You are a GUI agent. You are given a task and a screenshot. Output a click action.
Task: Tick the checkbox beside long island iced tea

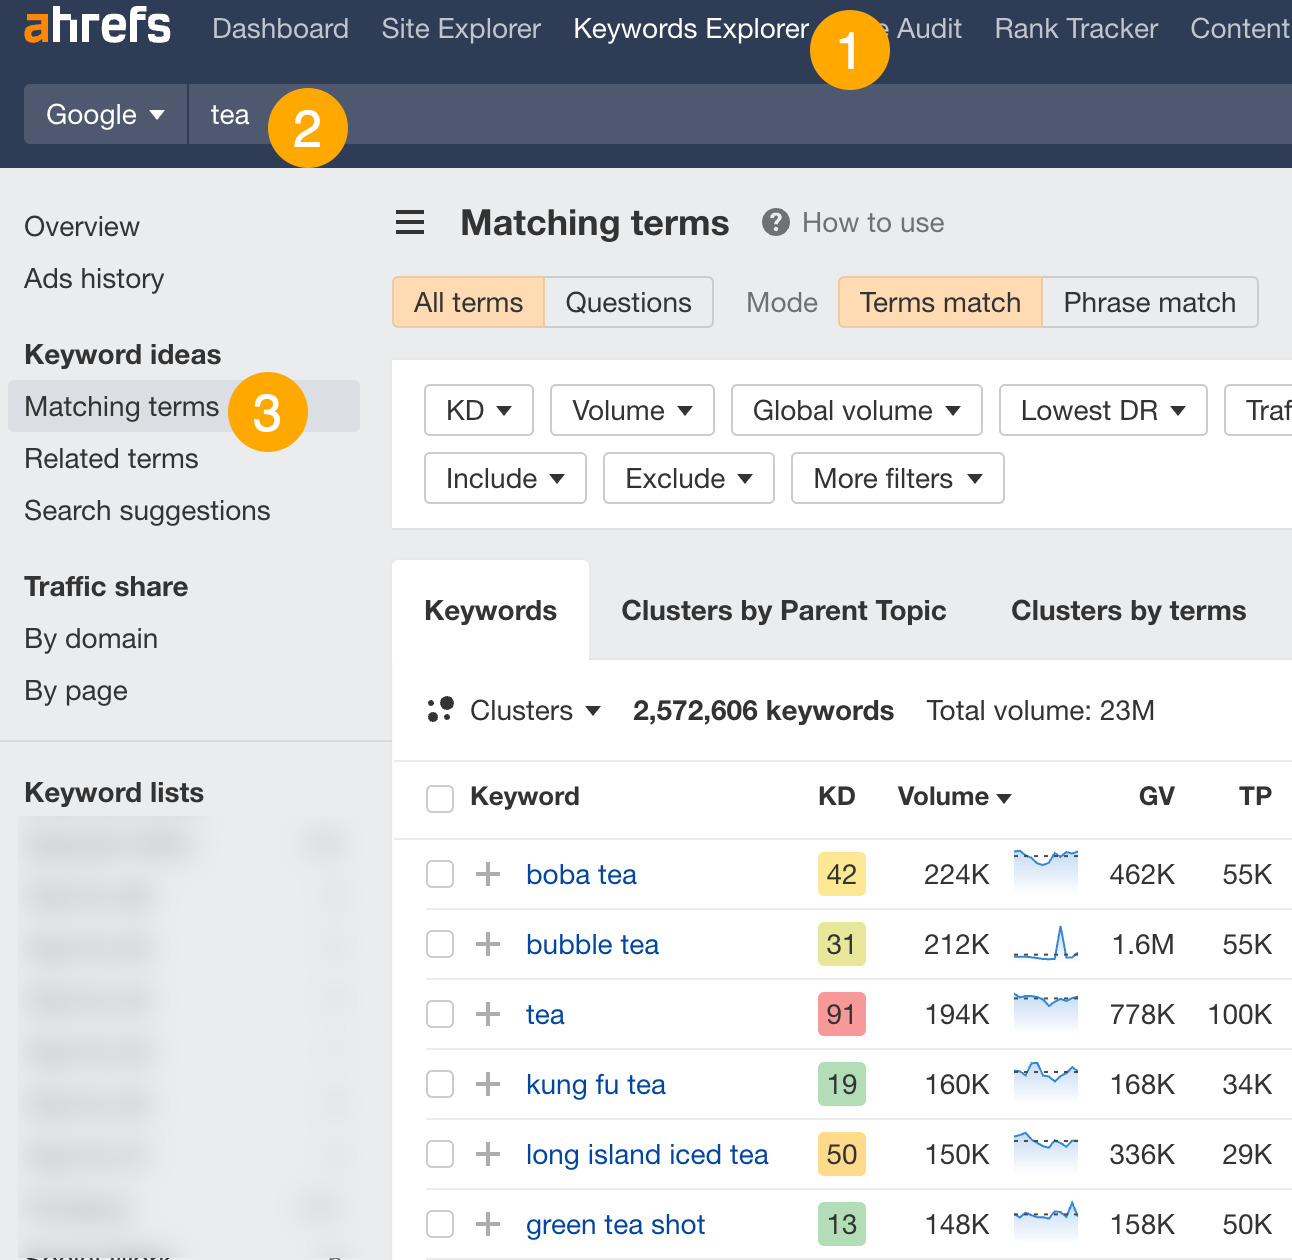click(440, 1154)
